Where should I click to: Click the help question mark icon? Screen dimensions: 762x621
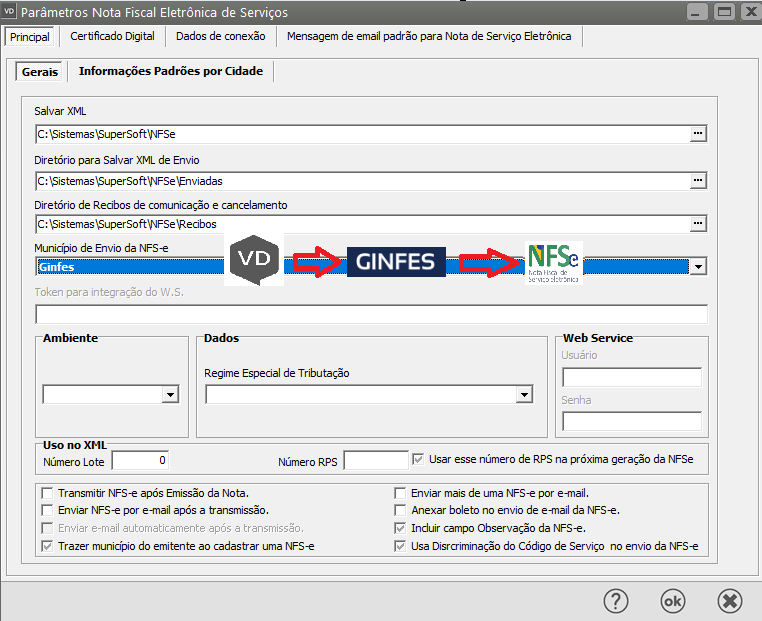click(615, 600)
